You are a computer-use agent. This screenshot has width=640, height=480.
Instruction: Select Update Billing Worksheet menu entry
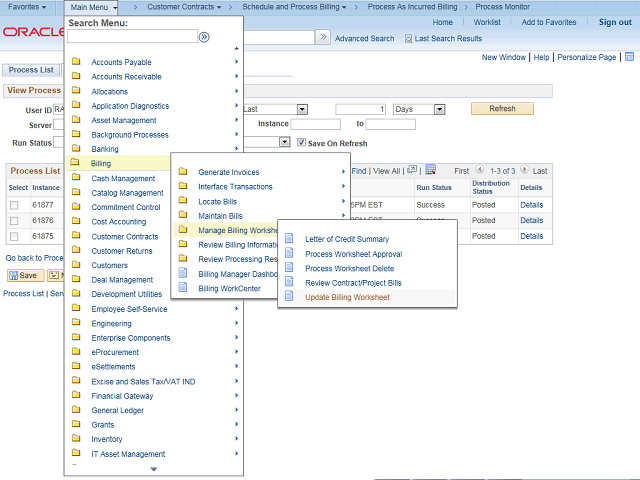(x=347, y=298)
